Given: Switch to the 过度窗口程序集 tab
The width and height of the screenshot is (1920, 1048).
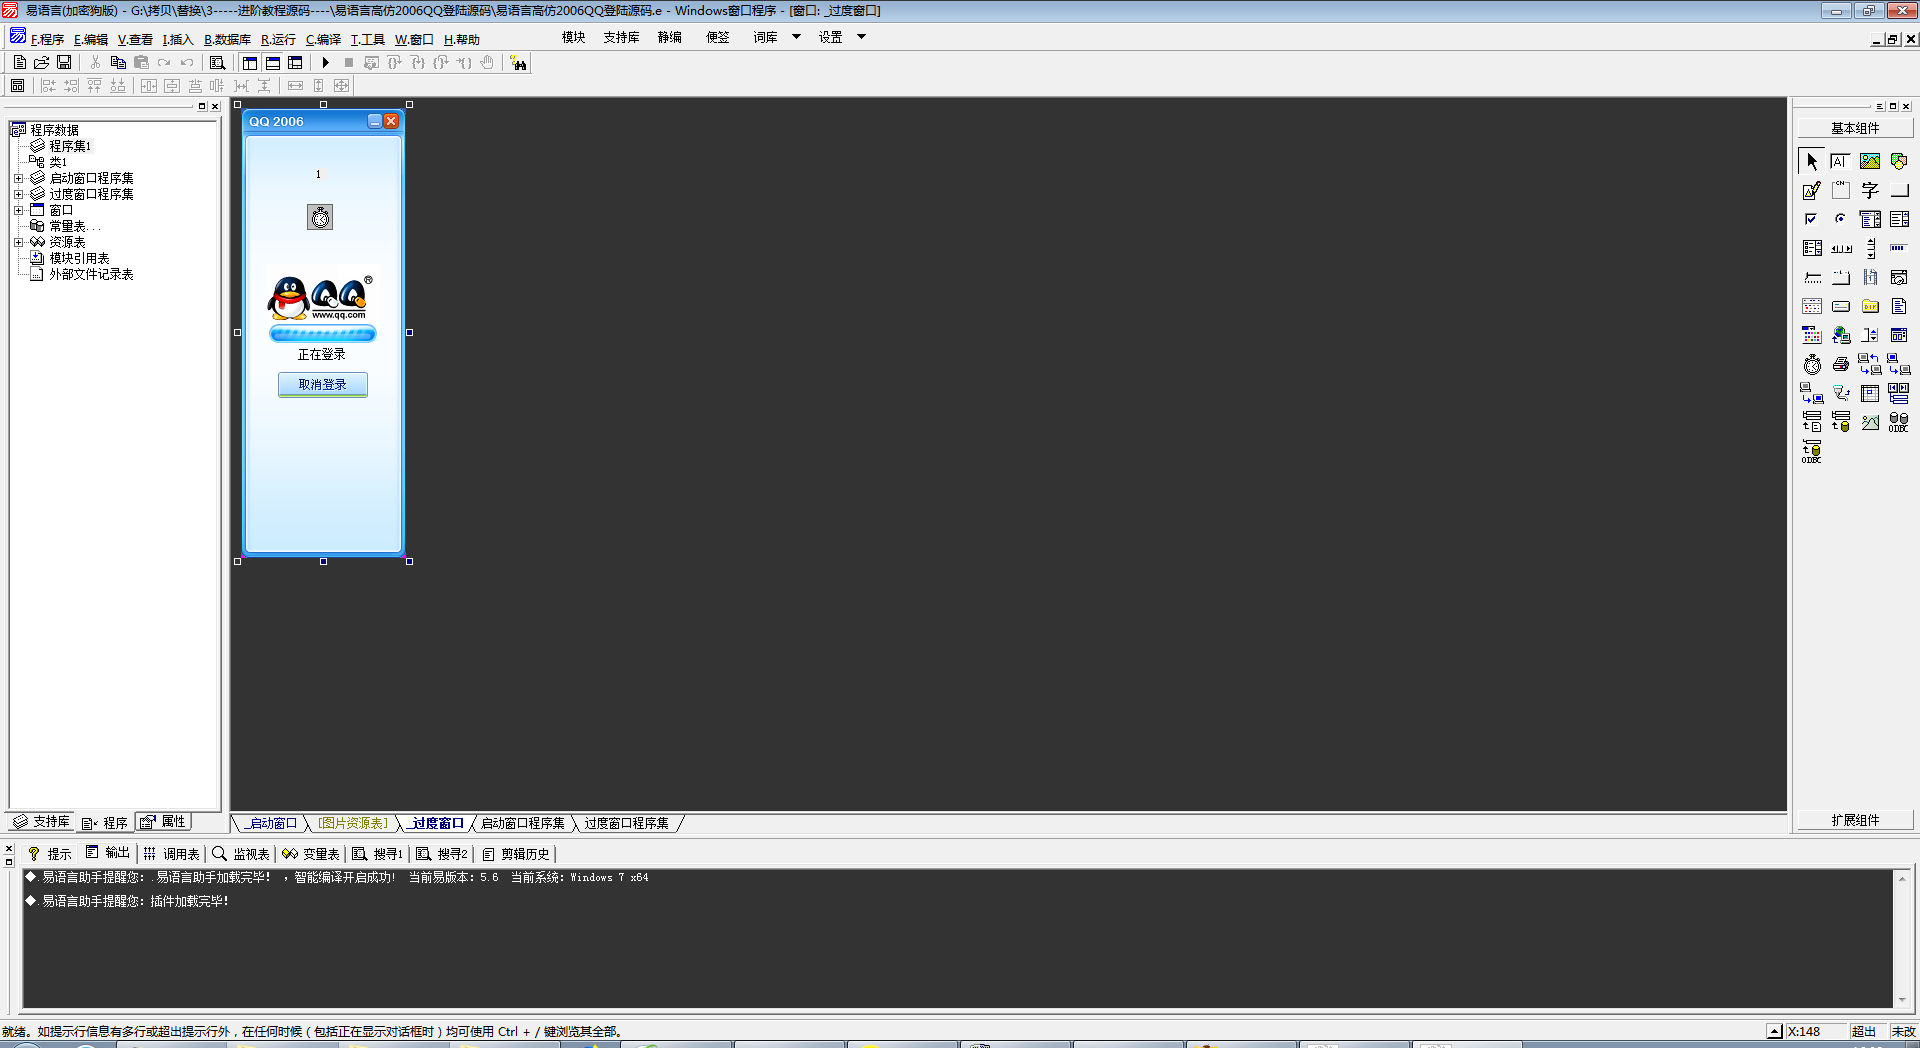Looking at the screenshot, I should (627, 824).
